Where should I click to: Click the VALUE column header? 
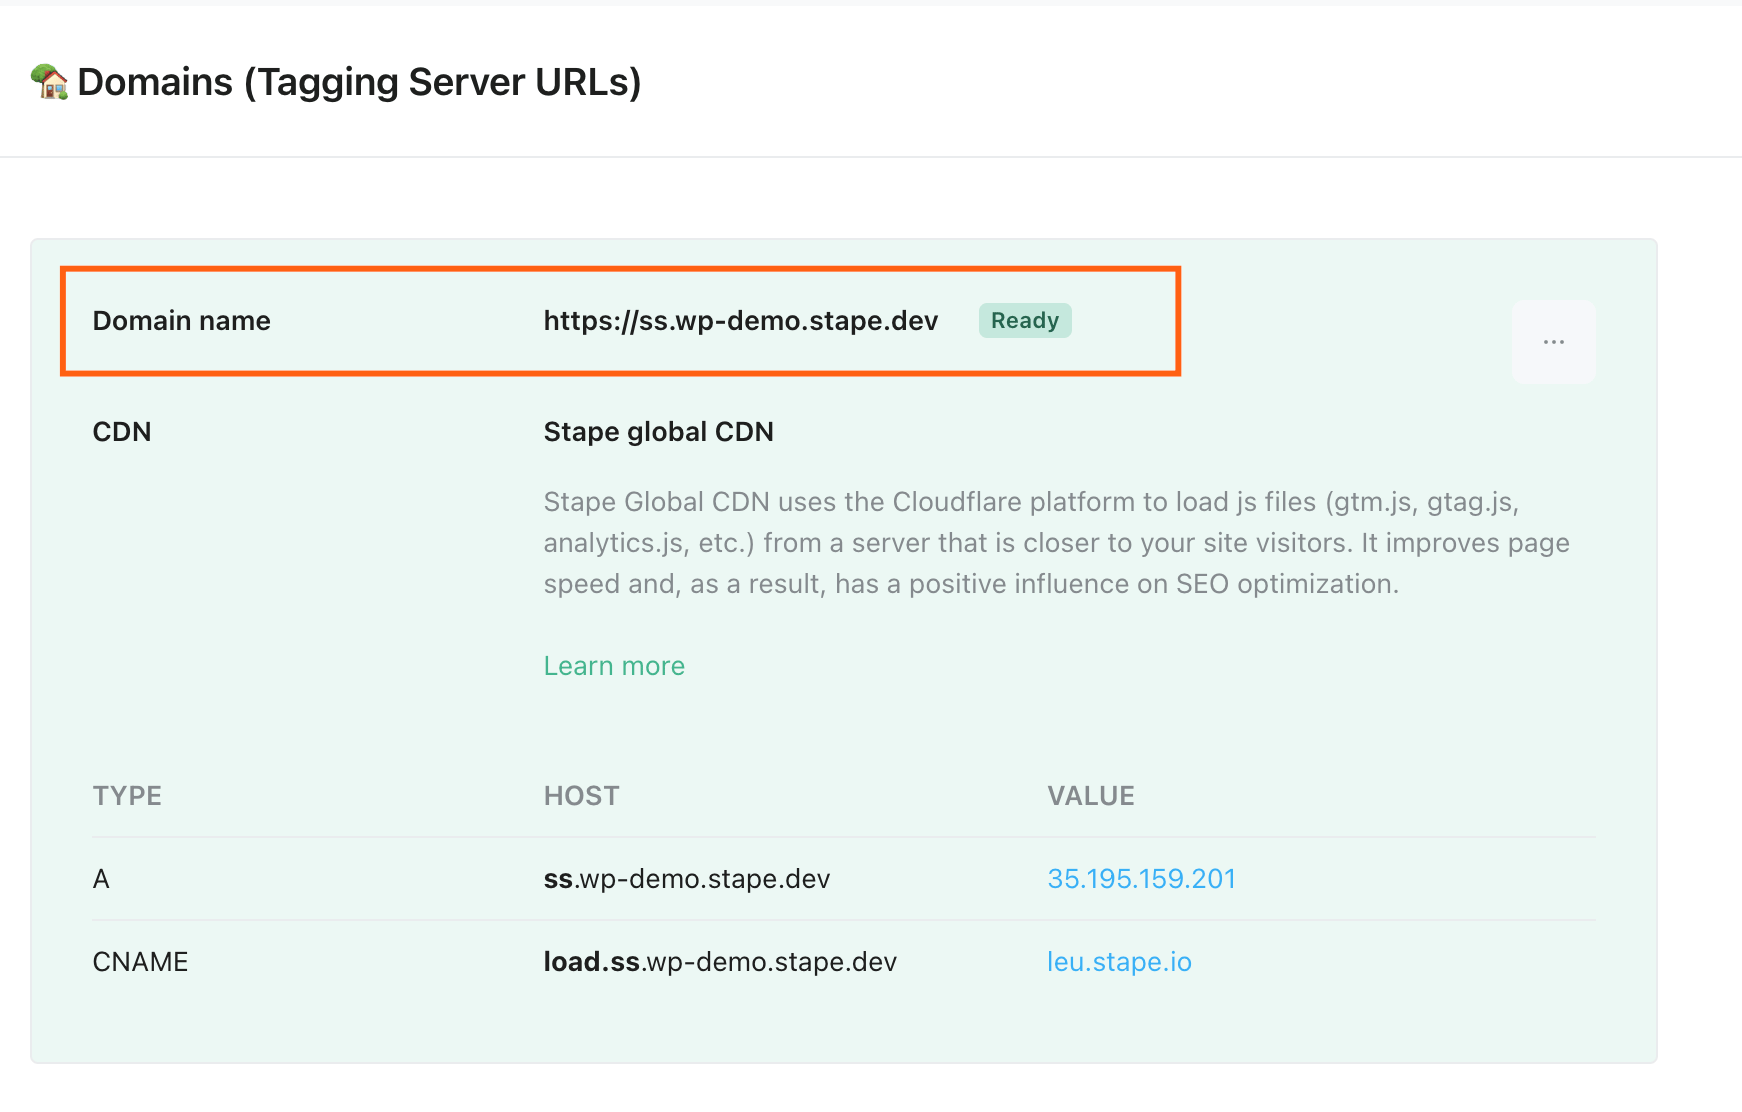pyautogui.click(x=1091, y=796)
